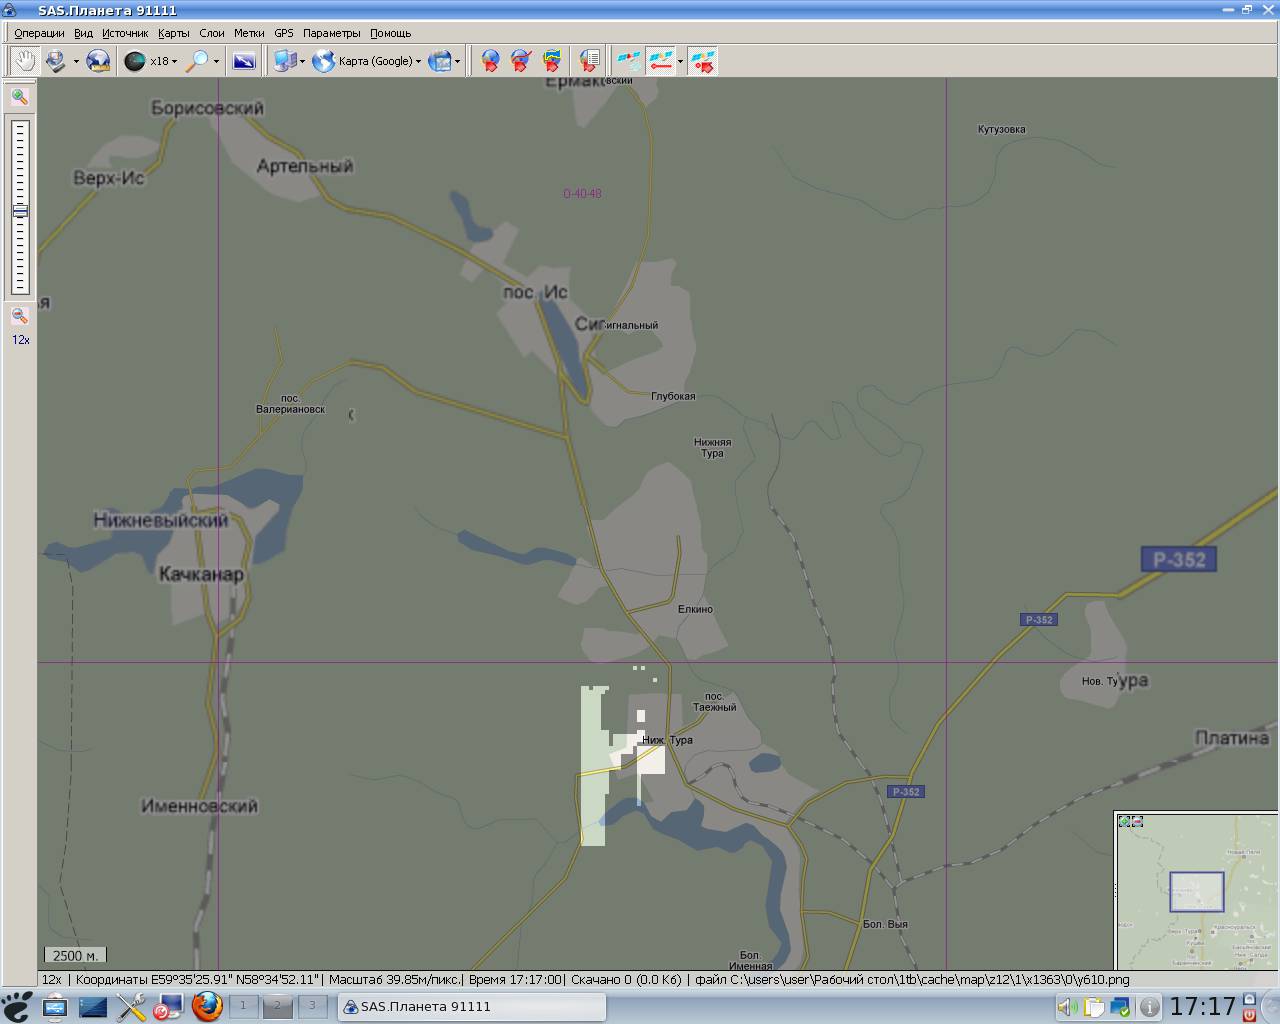The image size is (1280, 1024).
Task: Click the zoom out magnifier icon
Action: coord(20,316)
